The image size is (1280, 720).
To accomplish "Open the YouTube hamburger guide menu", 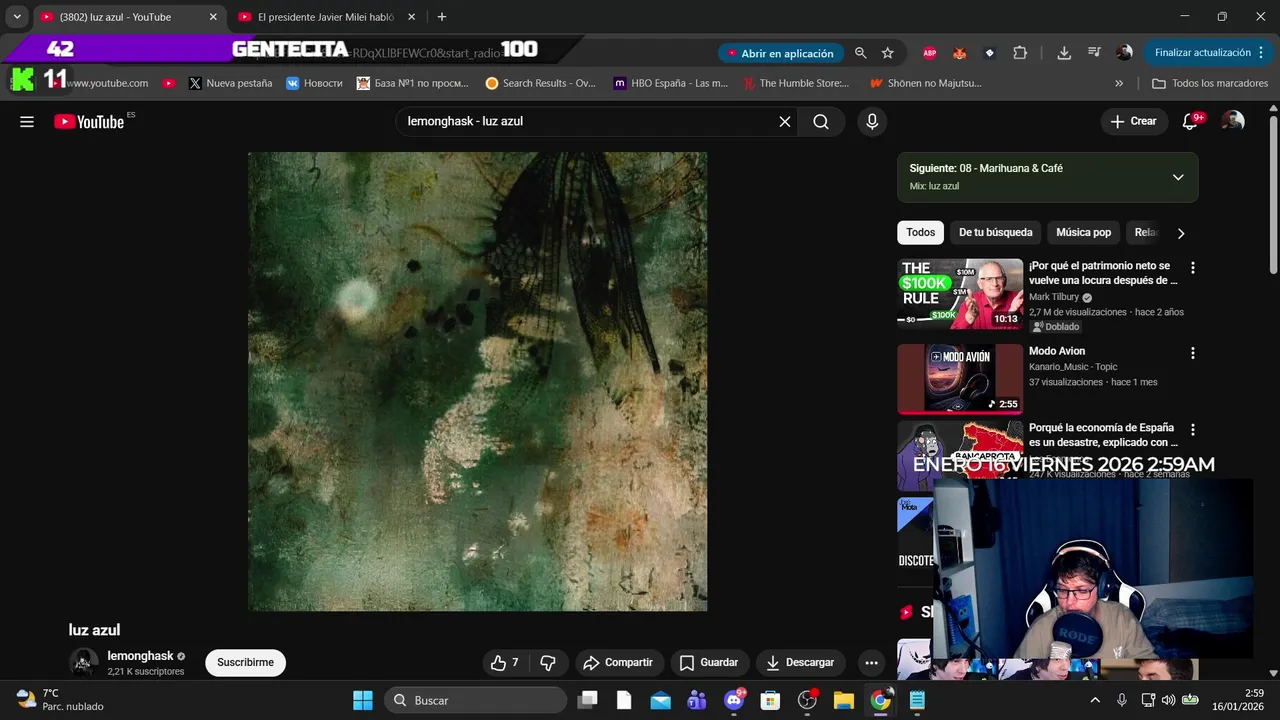I will [27, 122].
